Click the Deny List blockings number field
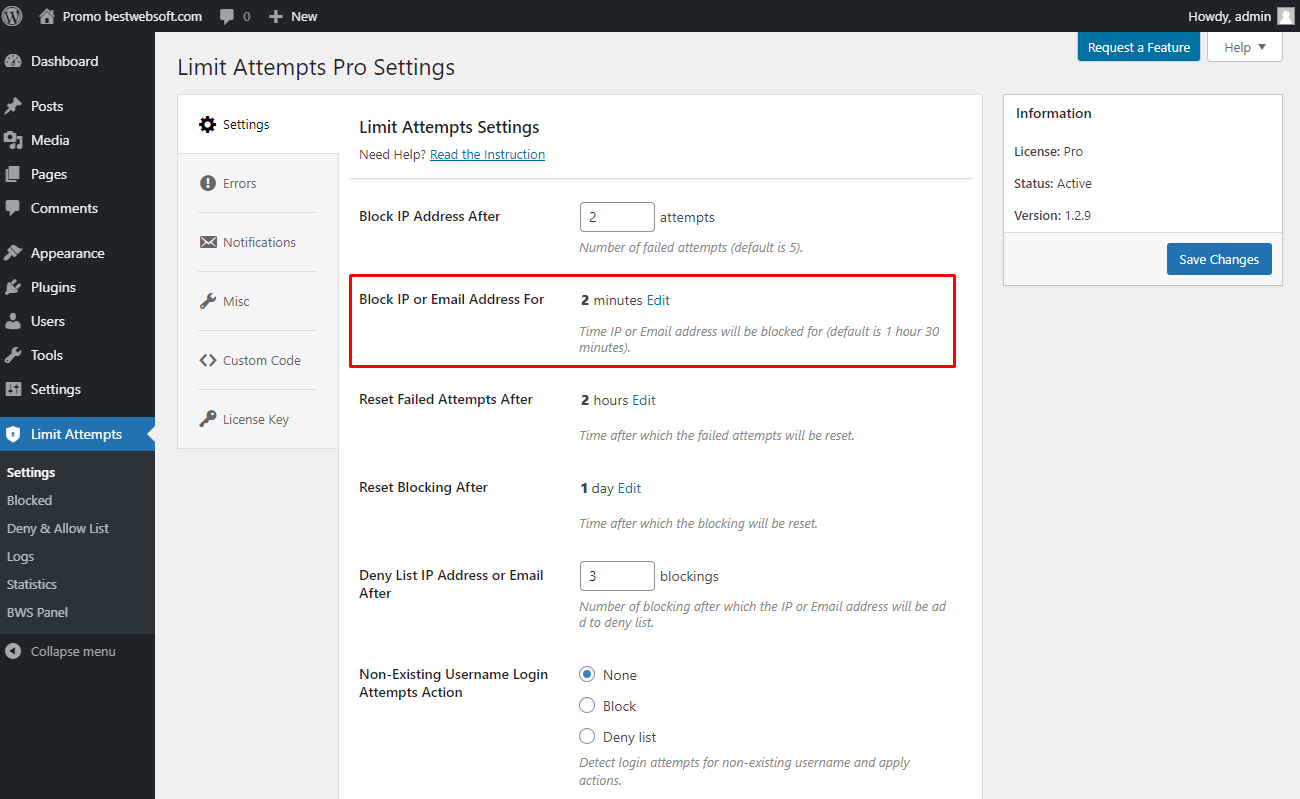This screenshot has width=1300, height=799. (x=617, y=576)
